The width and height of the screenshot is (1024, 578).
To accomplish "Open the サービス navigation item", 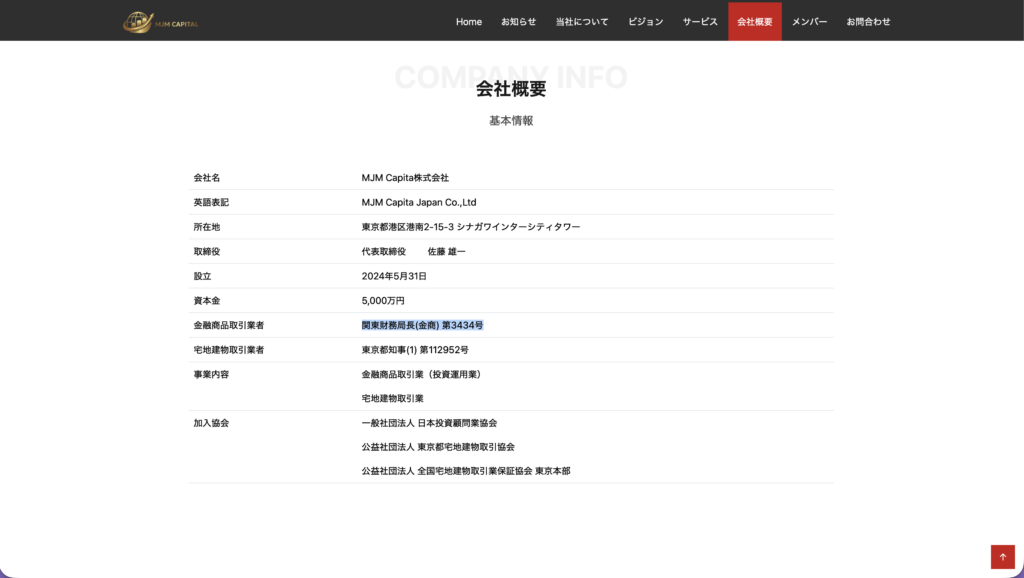I will 700,22.
